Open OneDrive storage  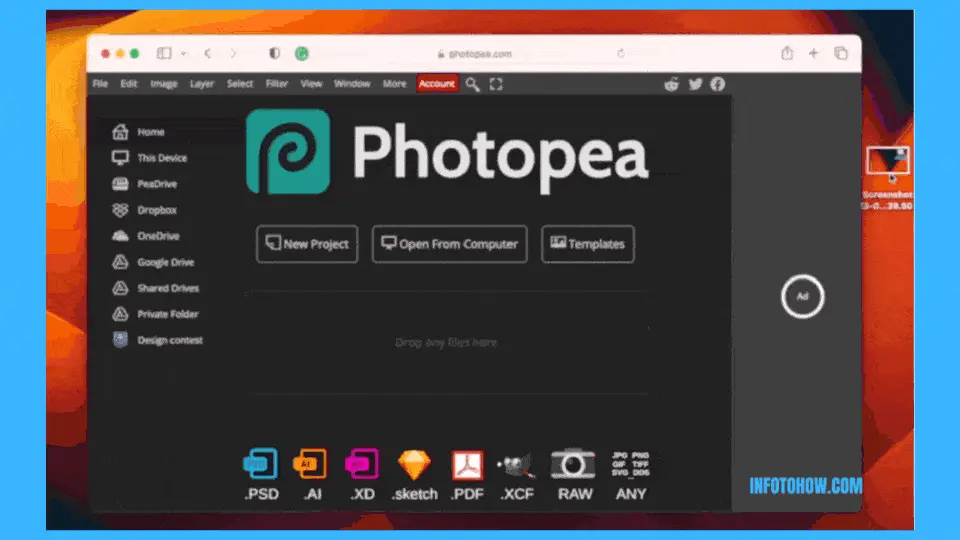[x=146, y=236]
